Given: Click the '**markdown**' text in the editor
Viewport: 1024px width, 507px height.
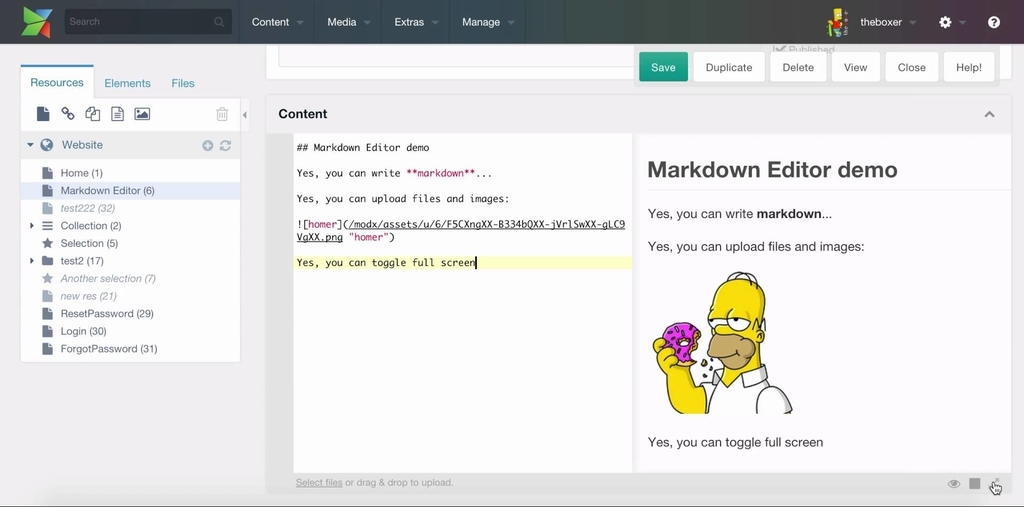Looking at the screenshot, I should click(x=440, y=173).
